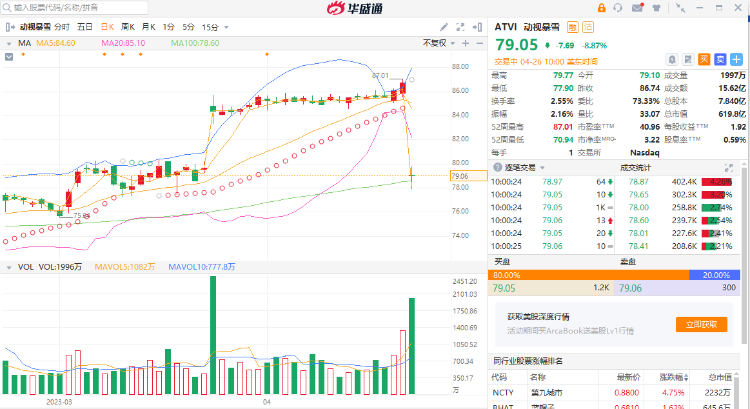Click the MAVOL10:777.8万 label
Screen dimensions: 750x409
pos(201,267)
